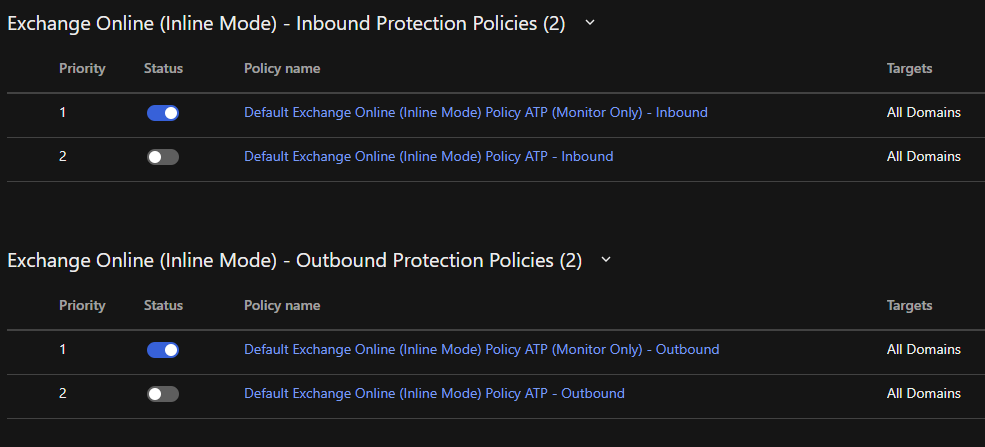Click the Status header in Inbound table
The image size is (985, 447).
tap(164, 69)
